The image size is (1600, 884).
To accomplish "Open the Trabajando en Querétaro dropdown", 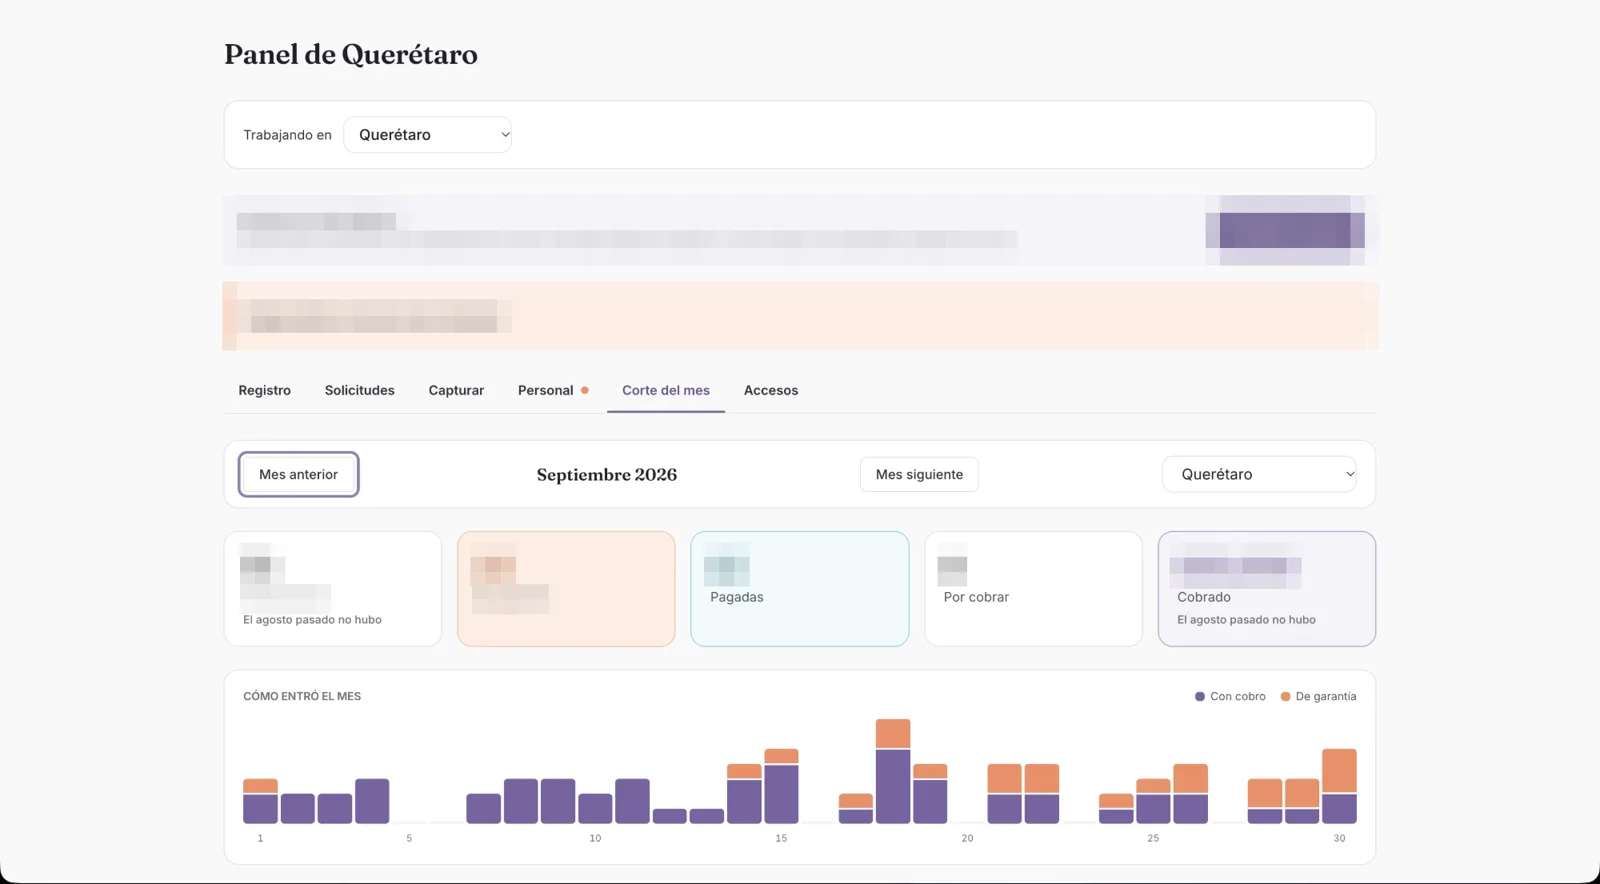I will (x=427, y=135).
